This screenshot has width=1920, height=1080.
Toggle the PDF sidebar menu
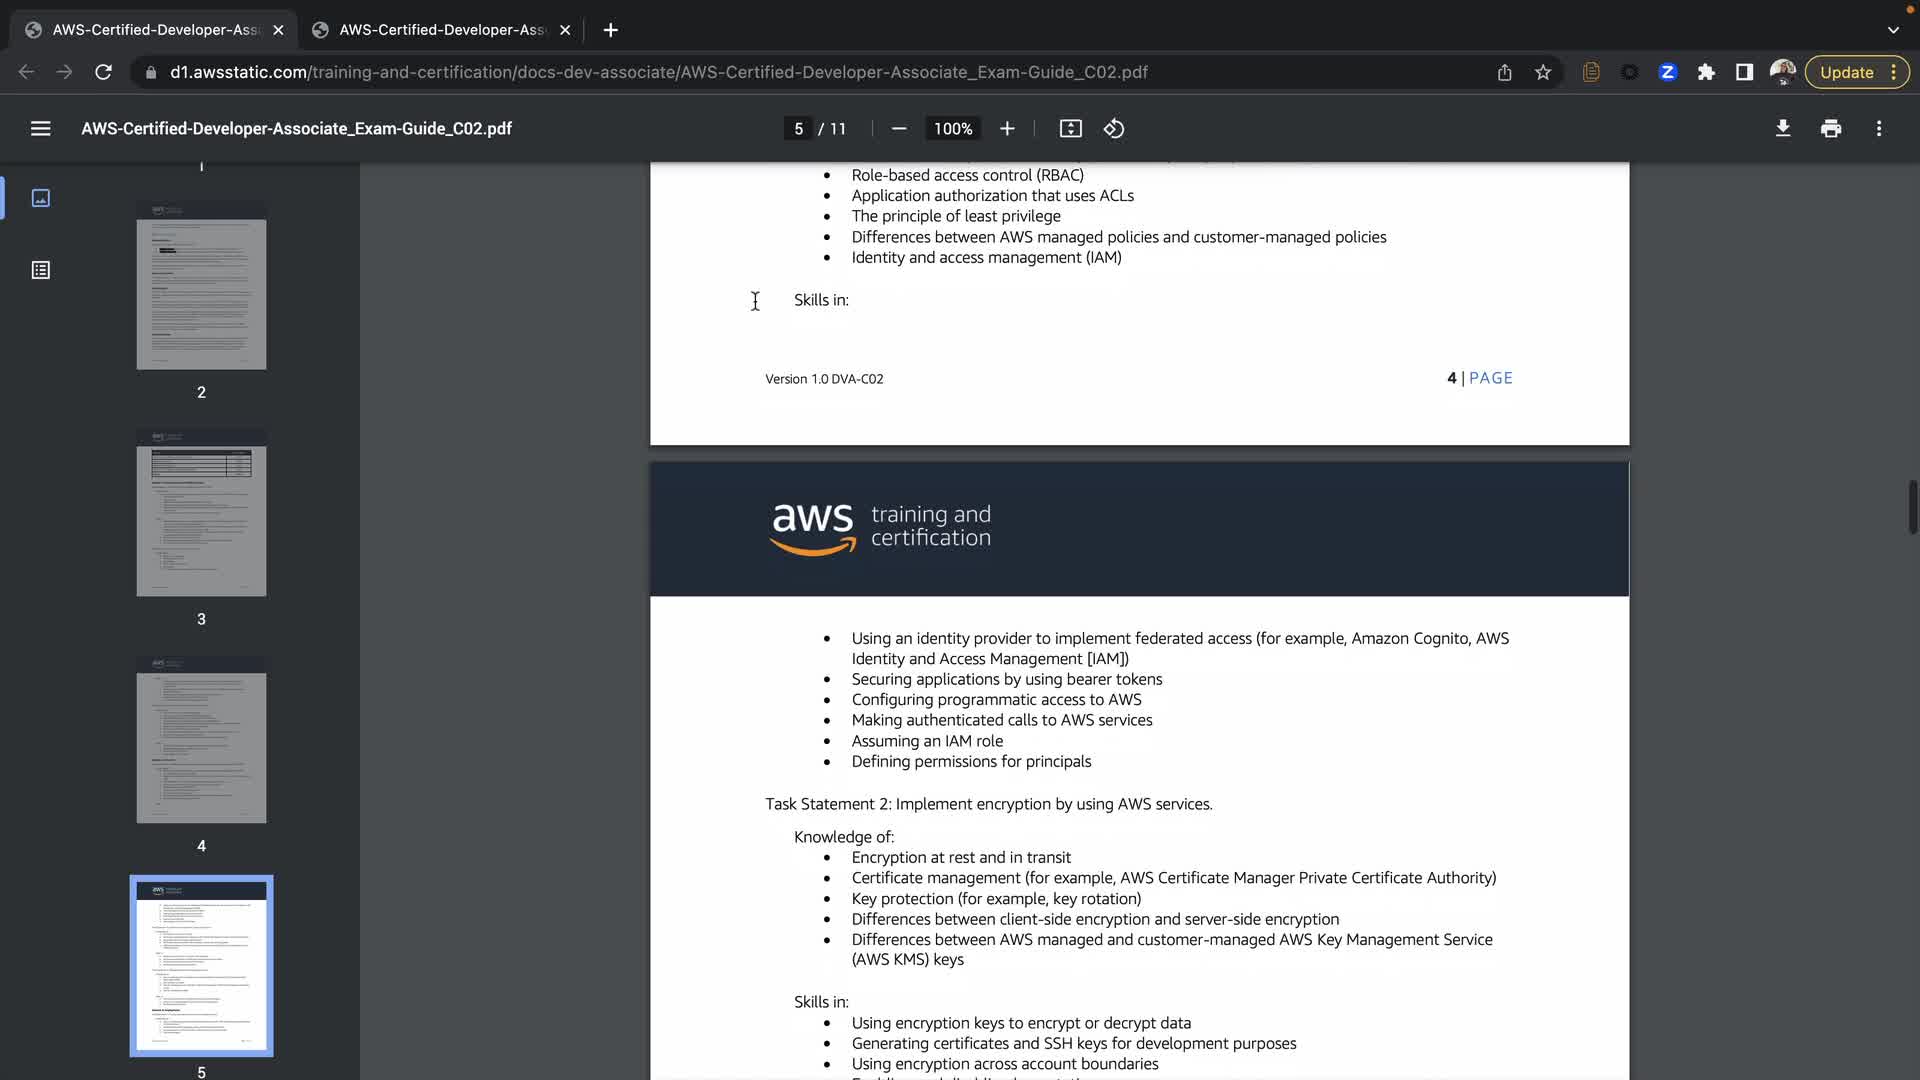[x=40, y=129]
